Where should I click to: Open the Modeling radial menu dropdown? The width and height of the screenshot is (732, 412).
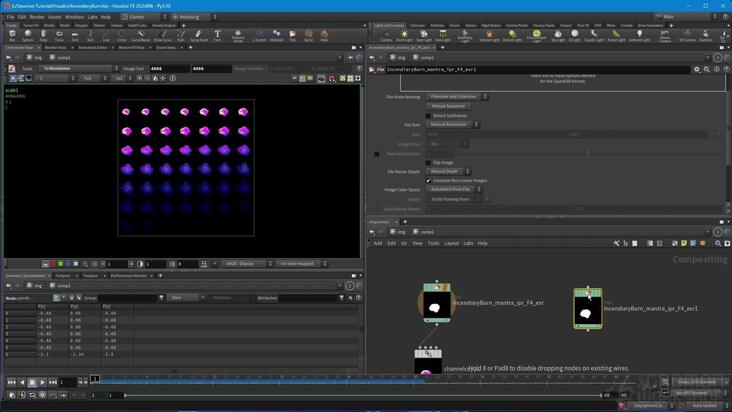pyautogui.click(x=194, y=17)
